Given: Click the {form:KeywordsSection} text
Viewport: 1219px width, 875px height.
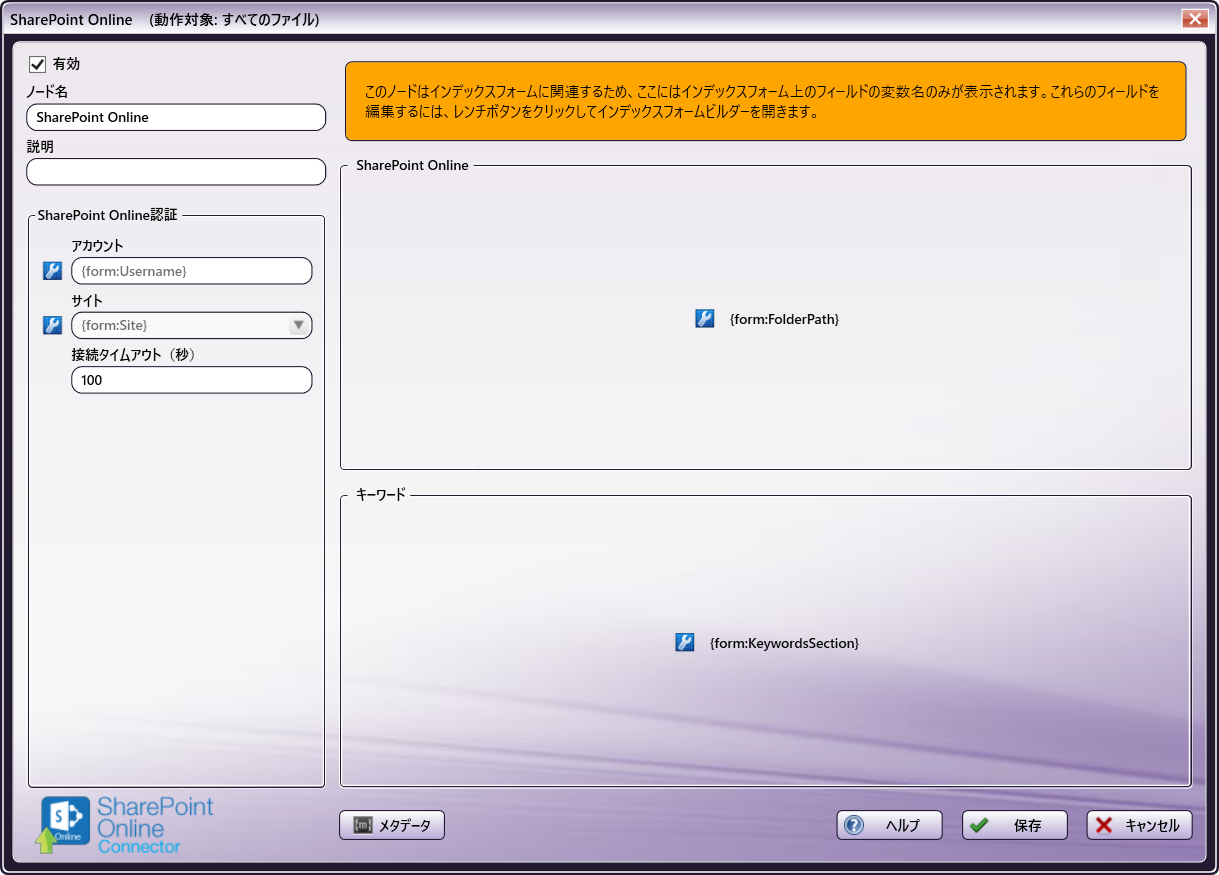Looking at the screenshot, I should pyautogui.click(x=784, y=643).
